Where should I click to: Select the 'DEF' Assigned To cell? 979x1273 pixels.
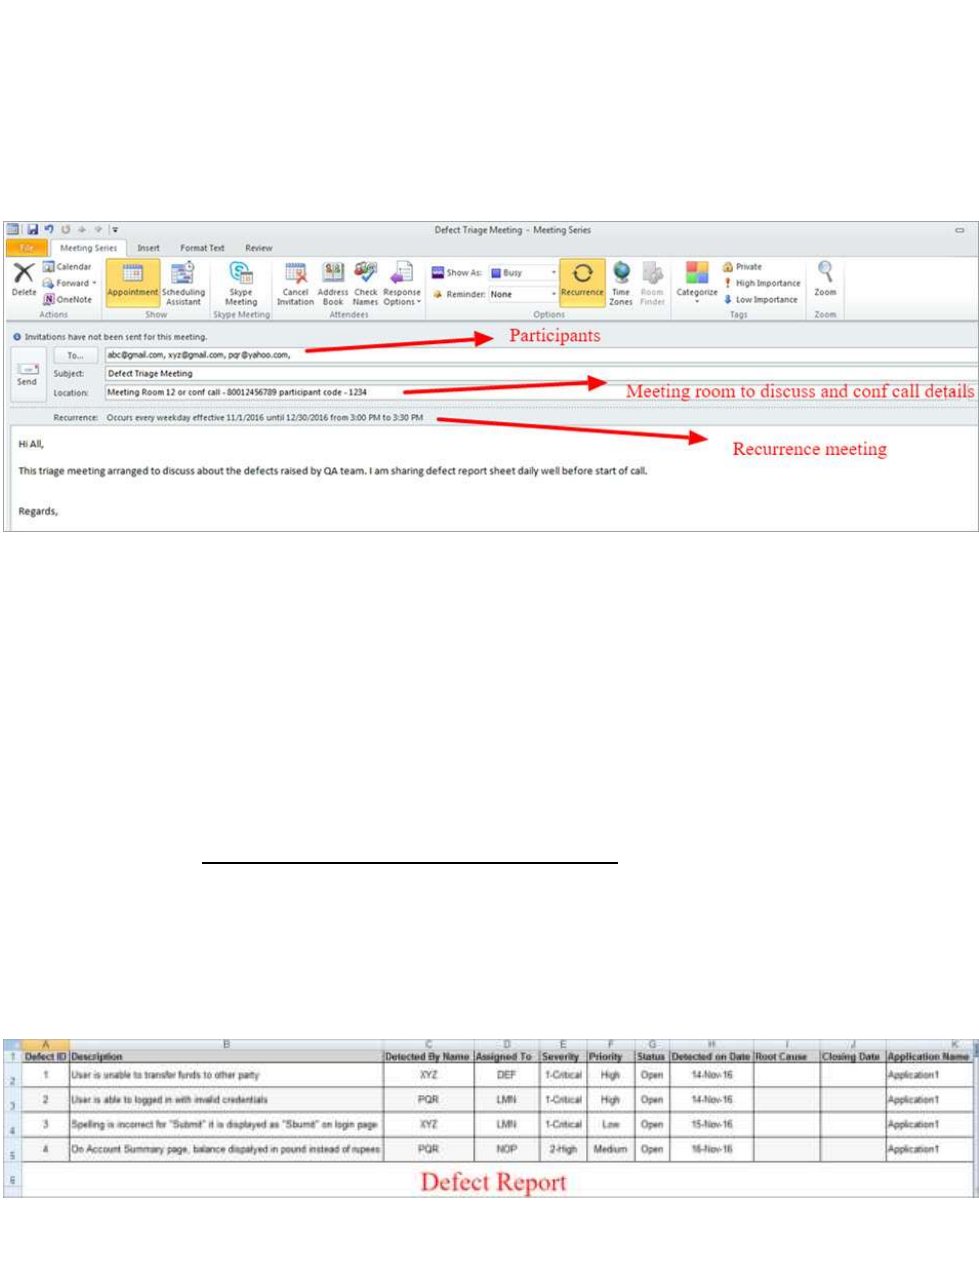pyautogui.click(x=506, y=1075)
